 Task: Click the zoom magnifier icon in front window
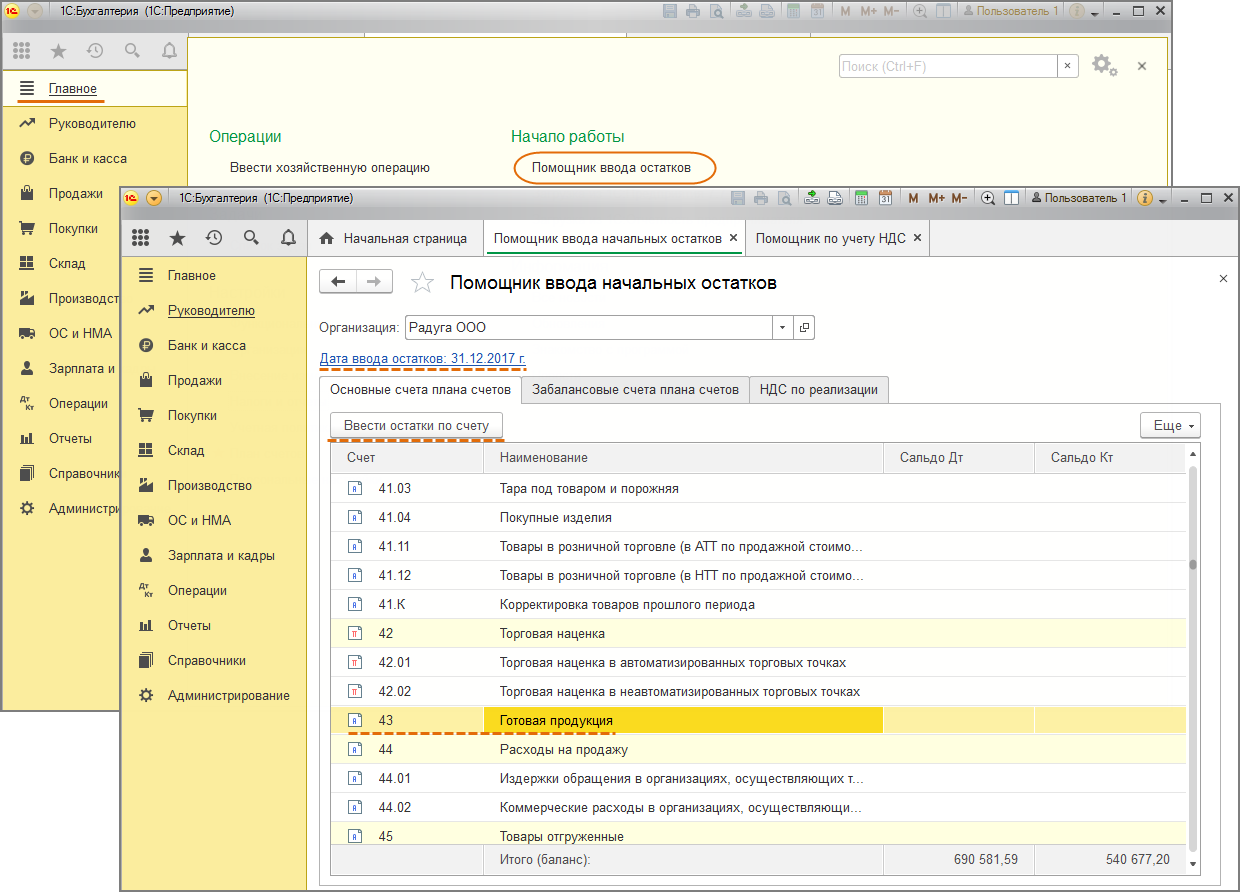point(988,198)
